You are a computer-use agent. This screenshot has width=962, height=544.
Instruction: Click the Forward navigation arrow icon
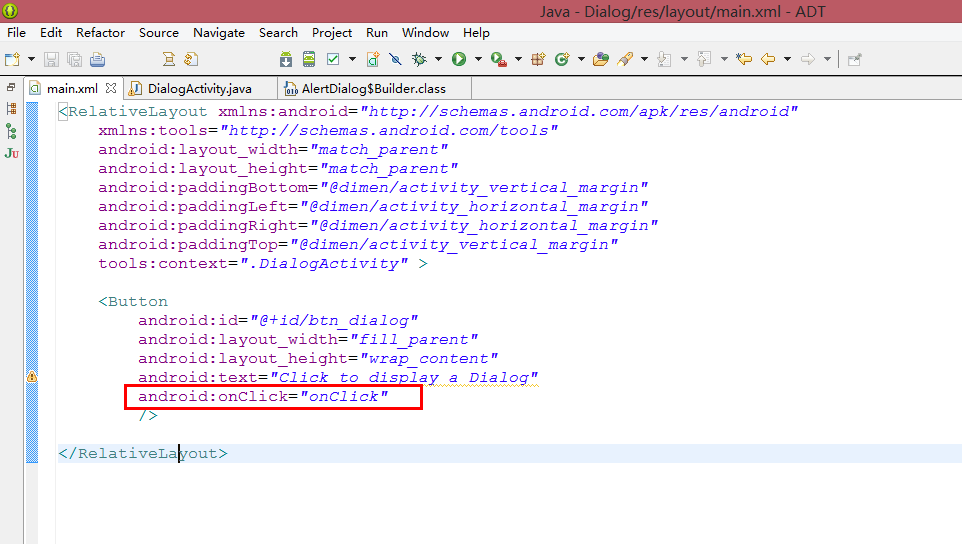(x=808, y=59)
